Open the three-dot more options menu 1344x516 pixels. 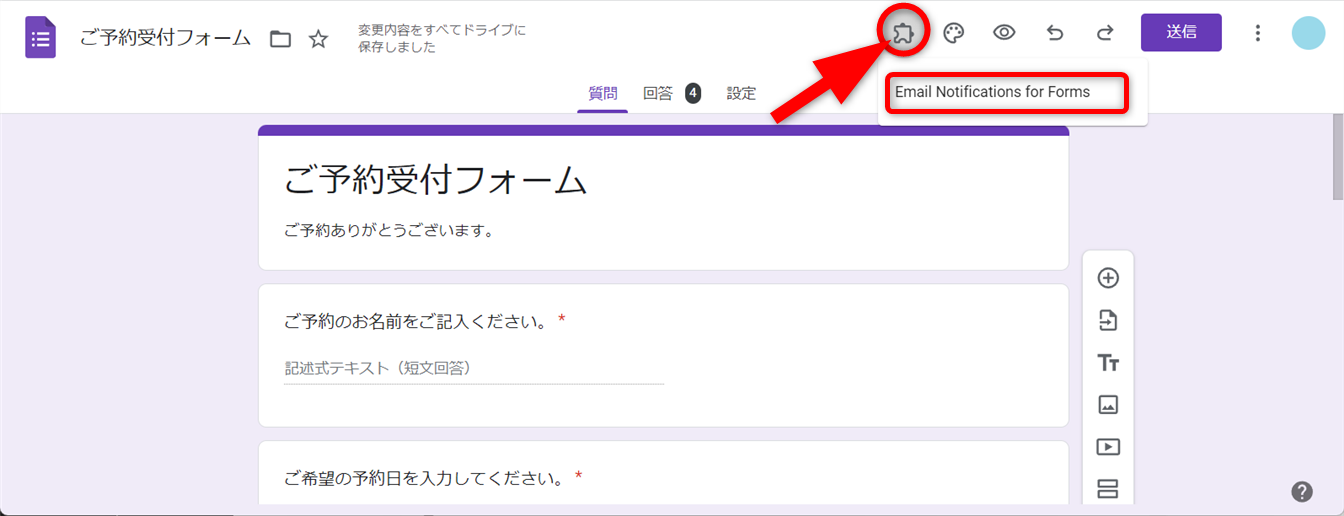coord(1258,33)
